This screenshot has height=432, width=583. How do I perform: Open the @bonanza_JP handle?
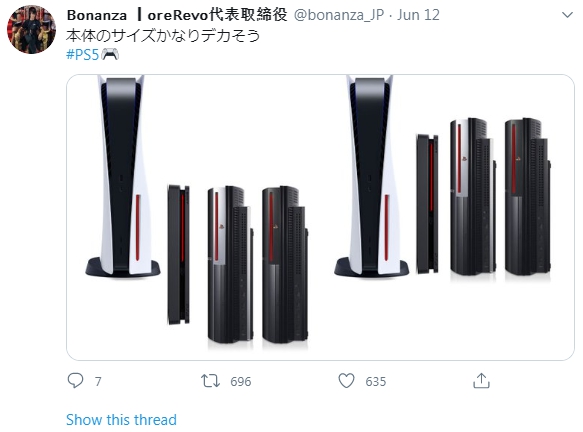coord(339,15)
